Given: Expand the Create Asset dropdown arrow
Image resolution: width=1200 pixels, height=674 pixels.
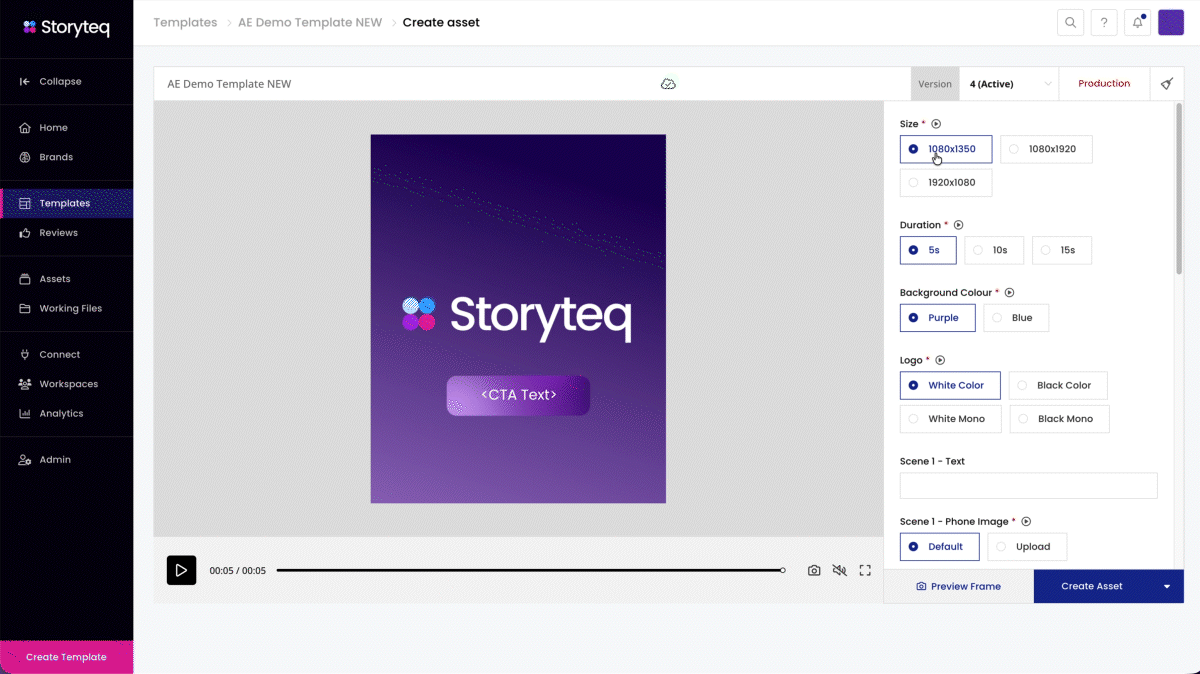Looking at the screenshot, I should click(1167, 587).
